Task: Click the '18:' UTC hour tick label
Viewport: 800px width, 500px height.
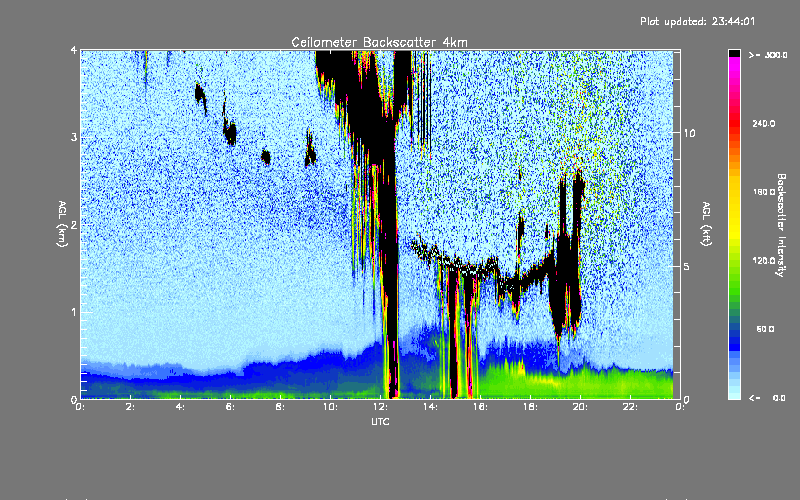Action: click(x=530, y=407)
